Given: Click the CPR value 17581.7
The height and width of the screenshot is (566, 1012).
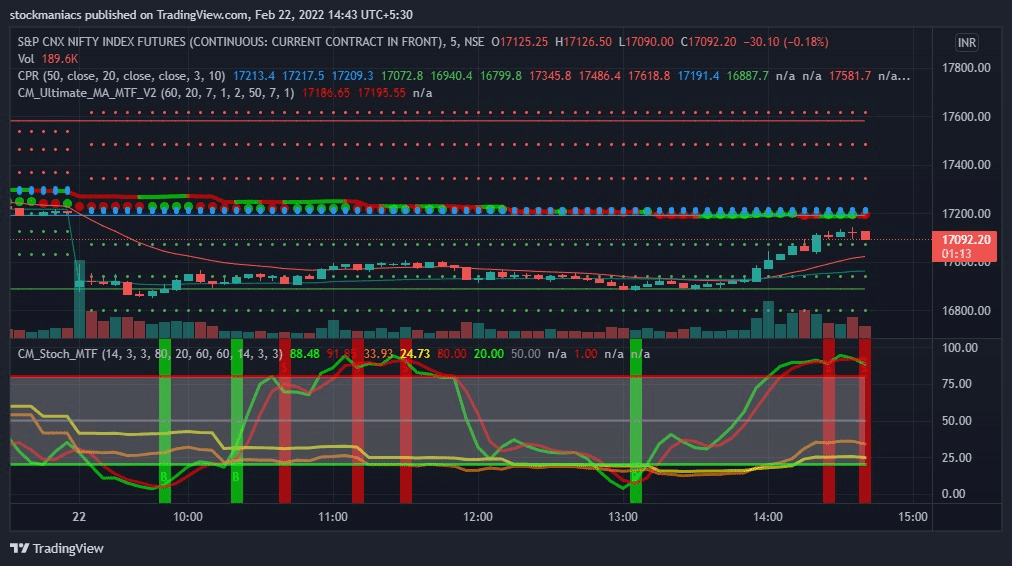Looking at the screenshot, I should (849, 76).
